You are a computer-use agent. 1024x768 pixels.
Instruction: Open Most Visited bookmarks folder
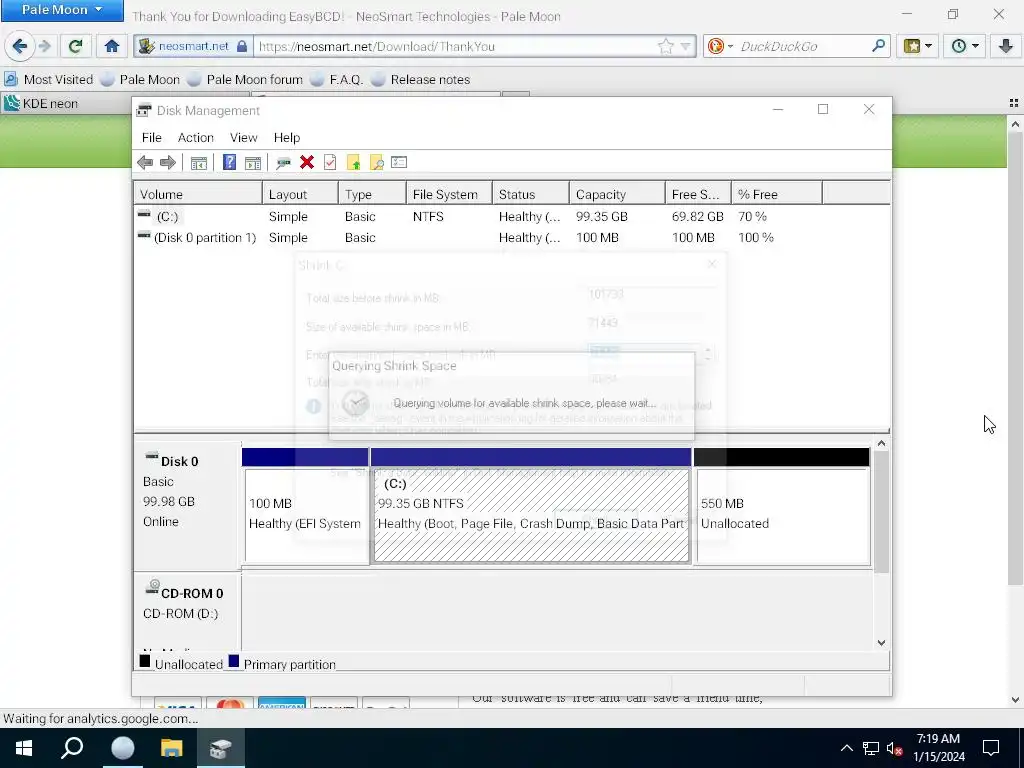[48, 80]
